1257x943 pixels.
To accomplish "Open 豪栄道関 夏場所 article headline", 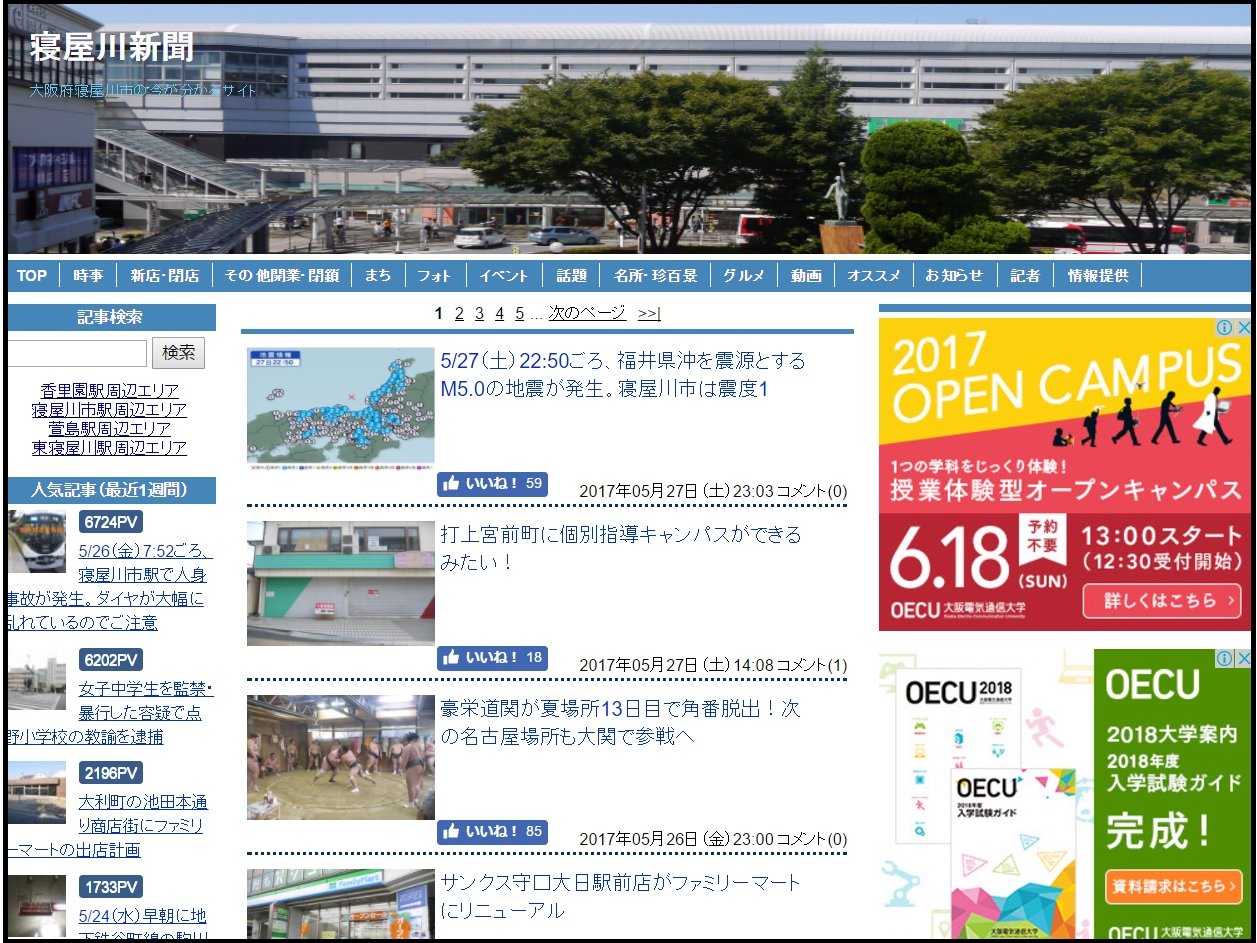I will (x=621, y=722).
